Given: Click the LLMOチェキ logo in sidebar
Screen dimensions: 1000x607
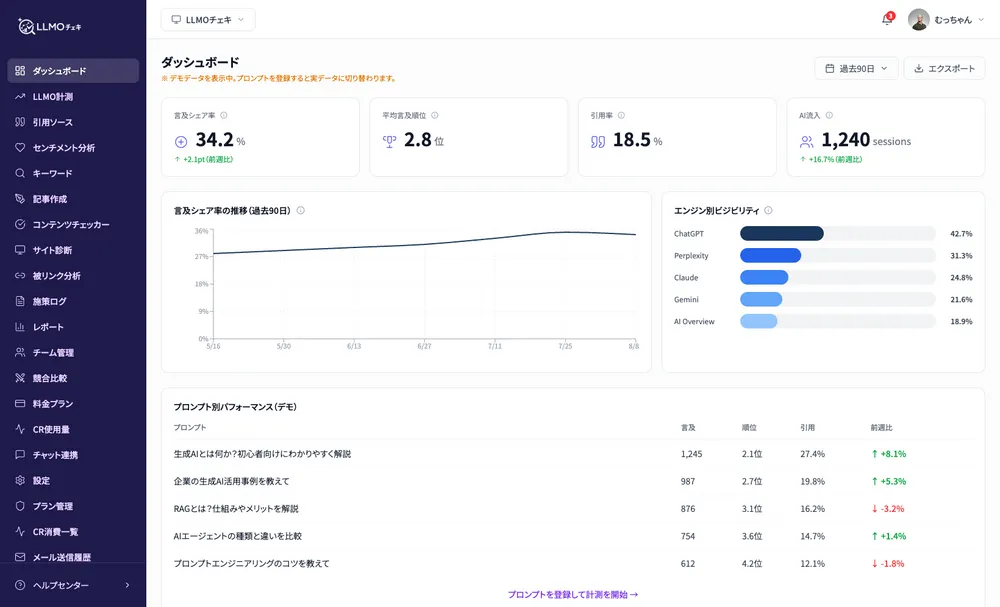Looking at the screenshot, I should pyautogui.click(x=50, y=26).
